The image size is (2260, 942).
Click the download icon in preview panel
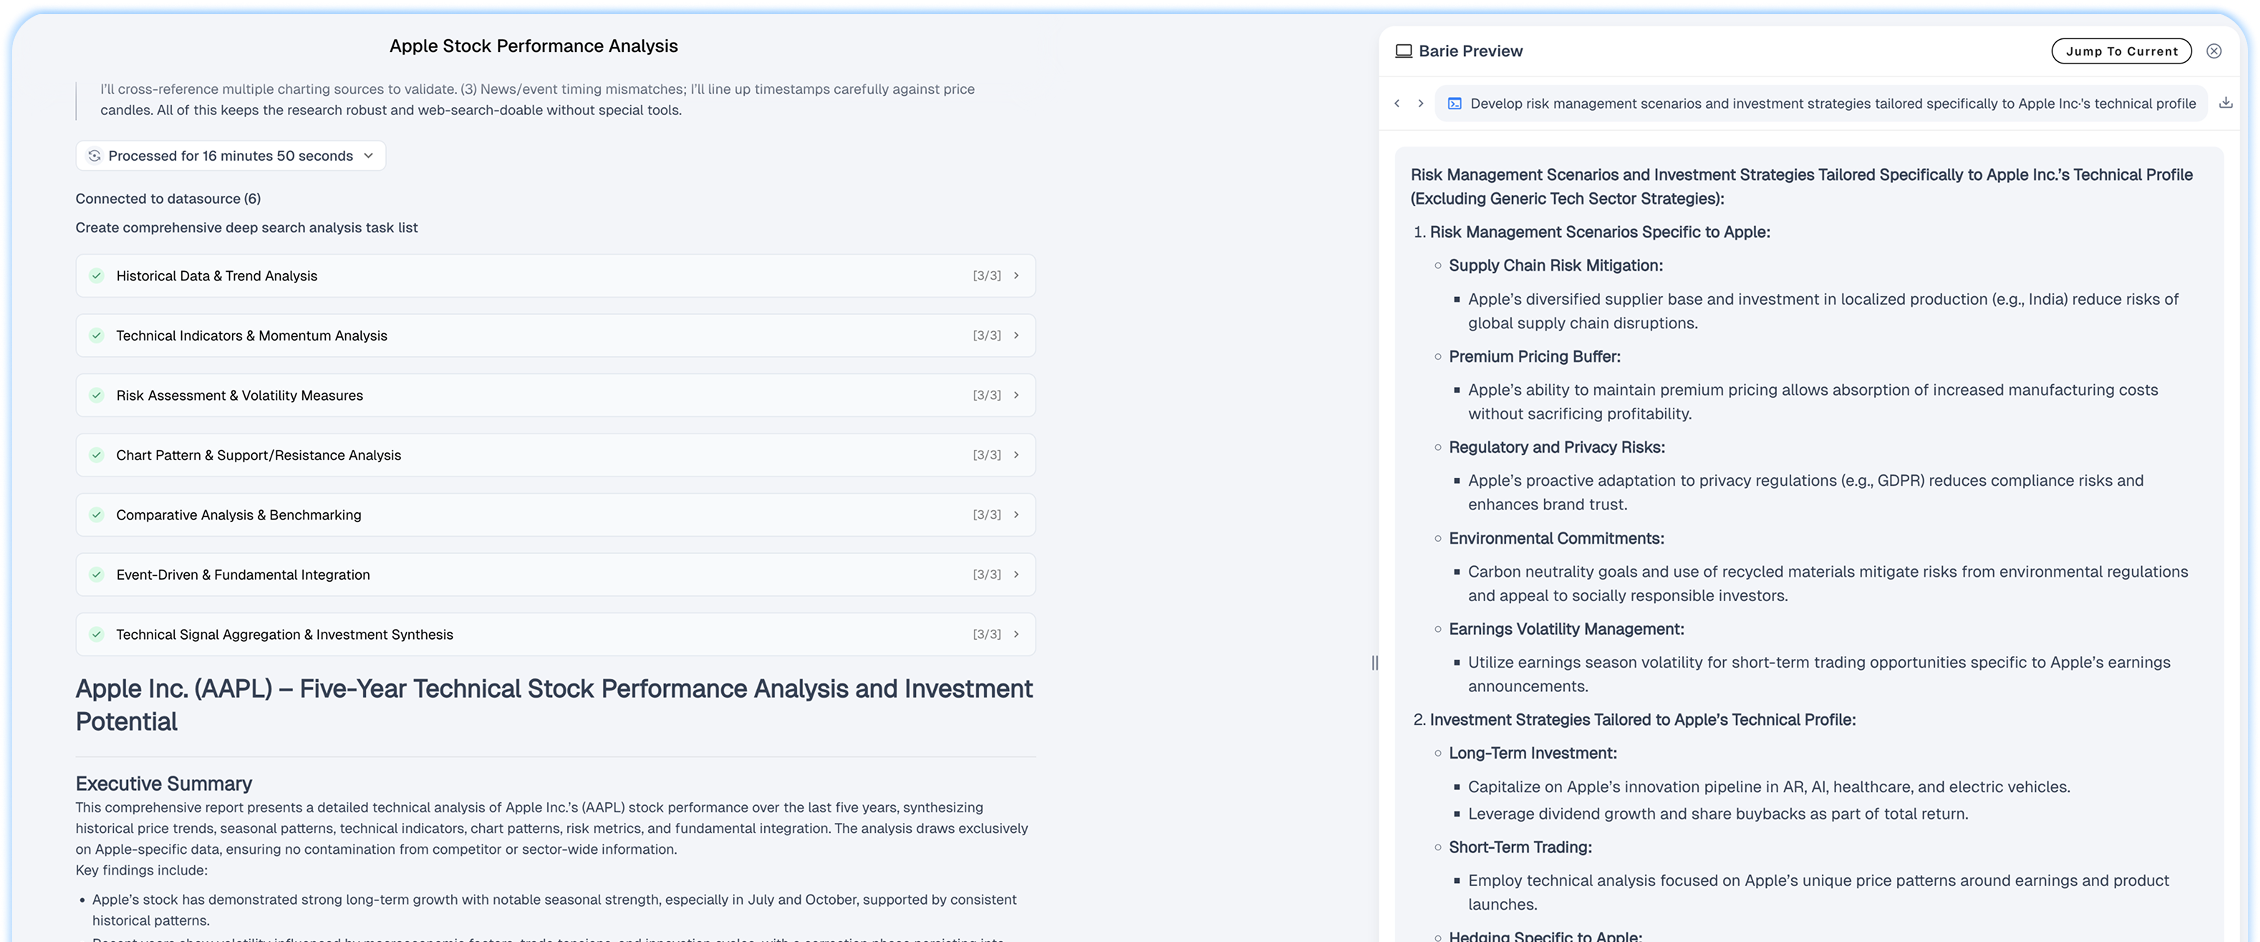point(2225,103)
